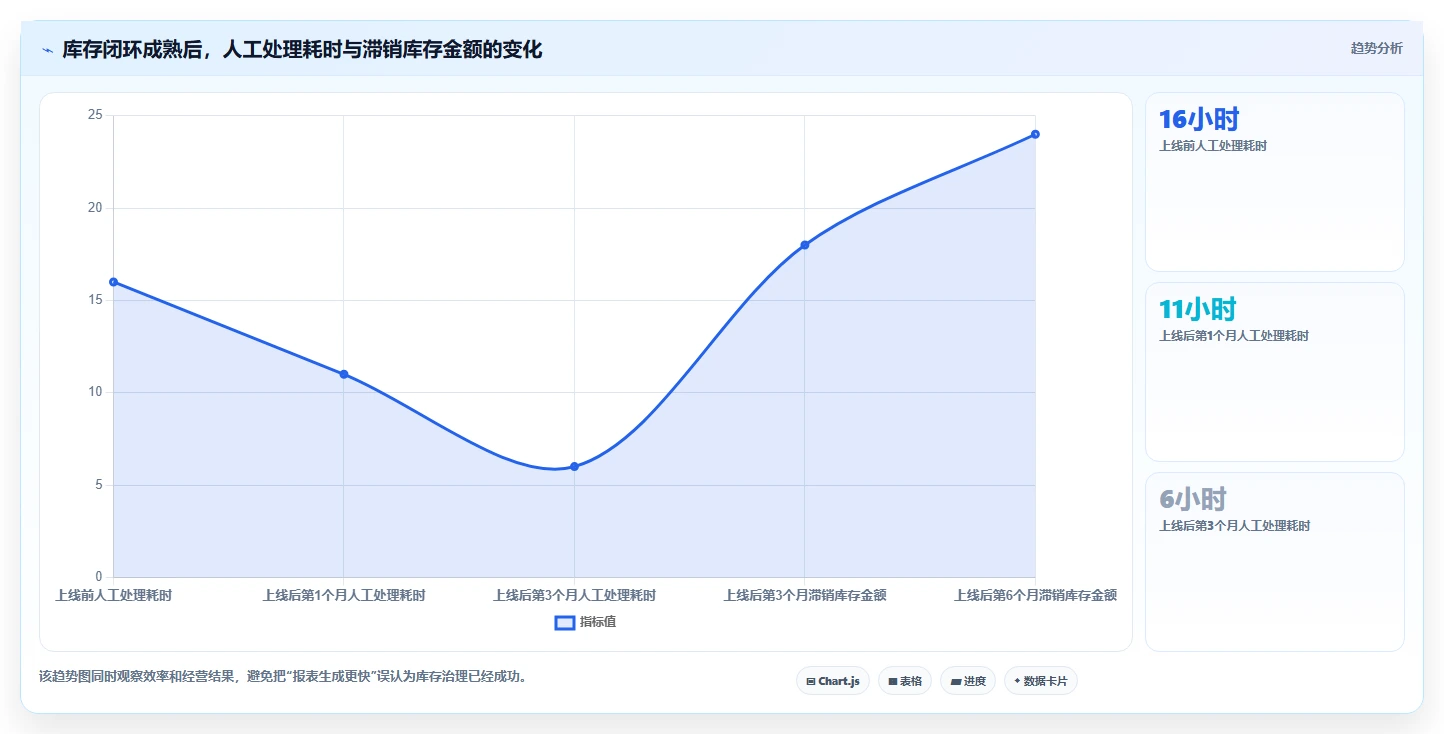
Task: Click the 趋势分析 label in the header
Action: coord(1376,48)
